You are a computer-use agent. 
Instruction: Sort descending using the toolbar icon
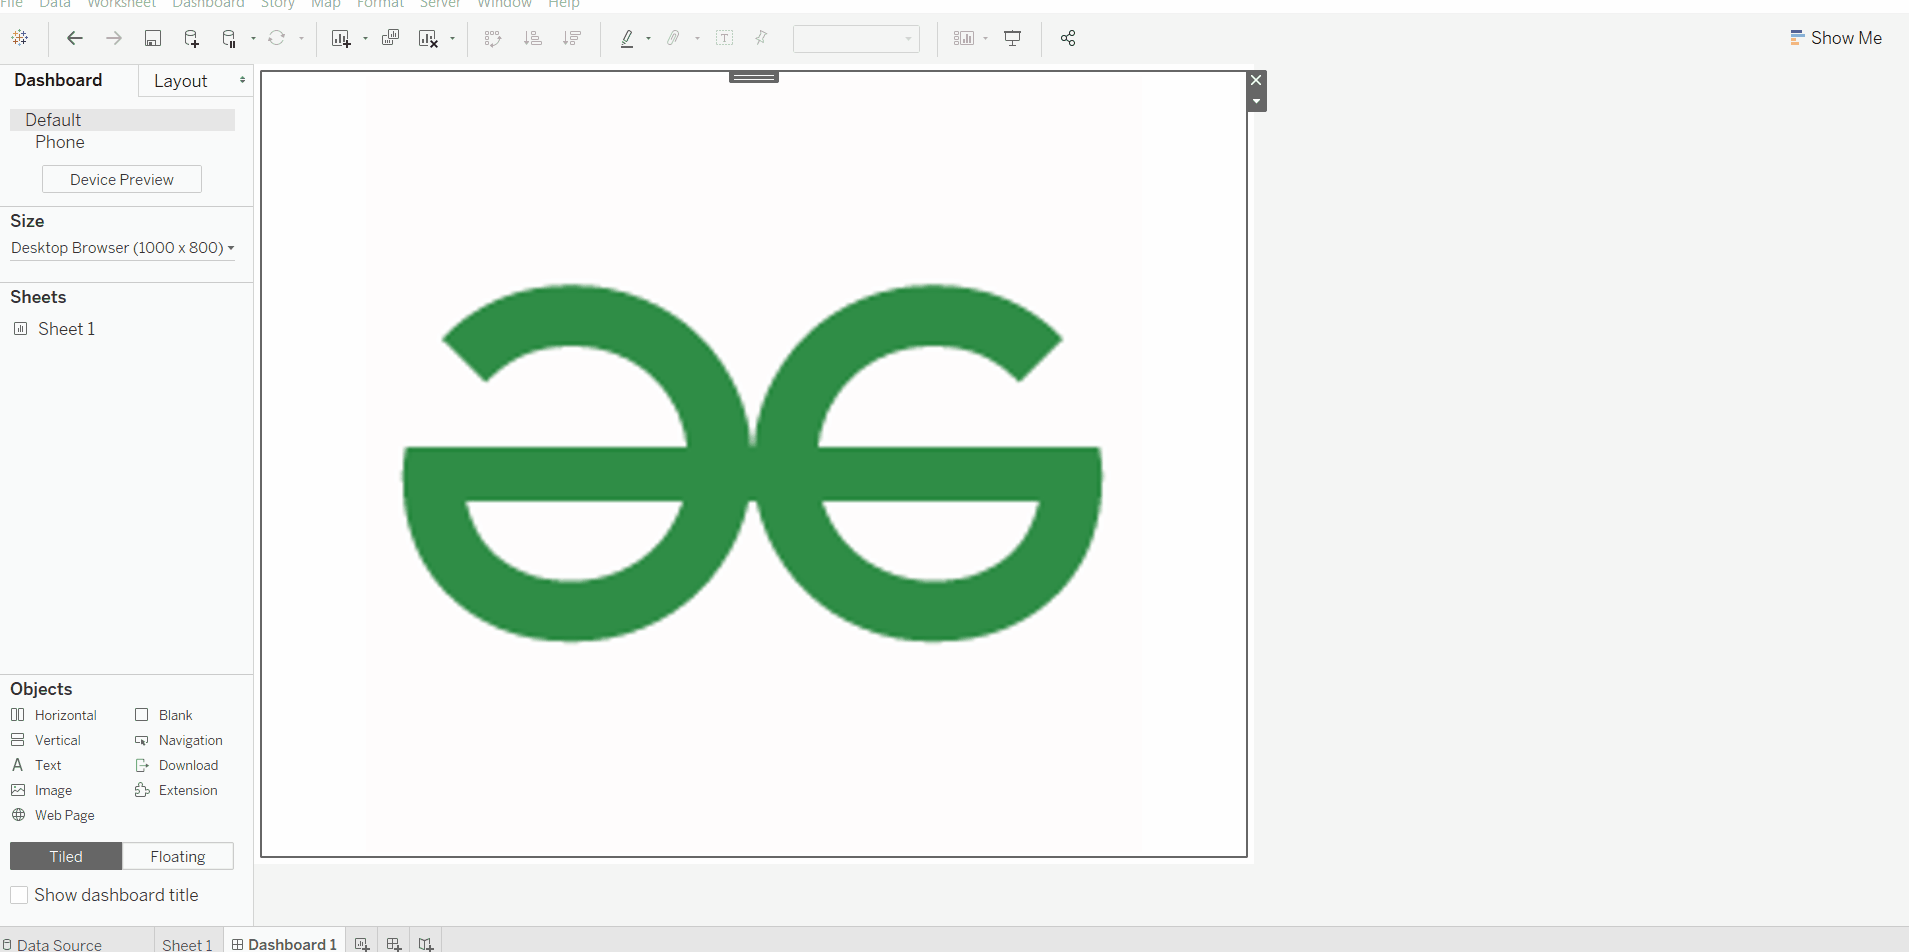[572, 38]
